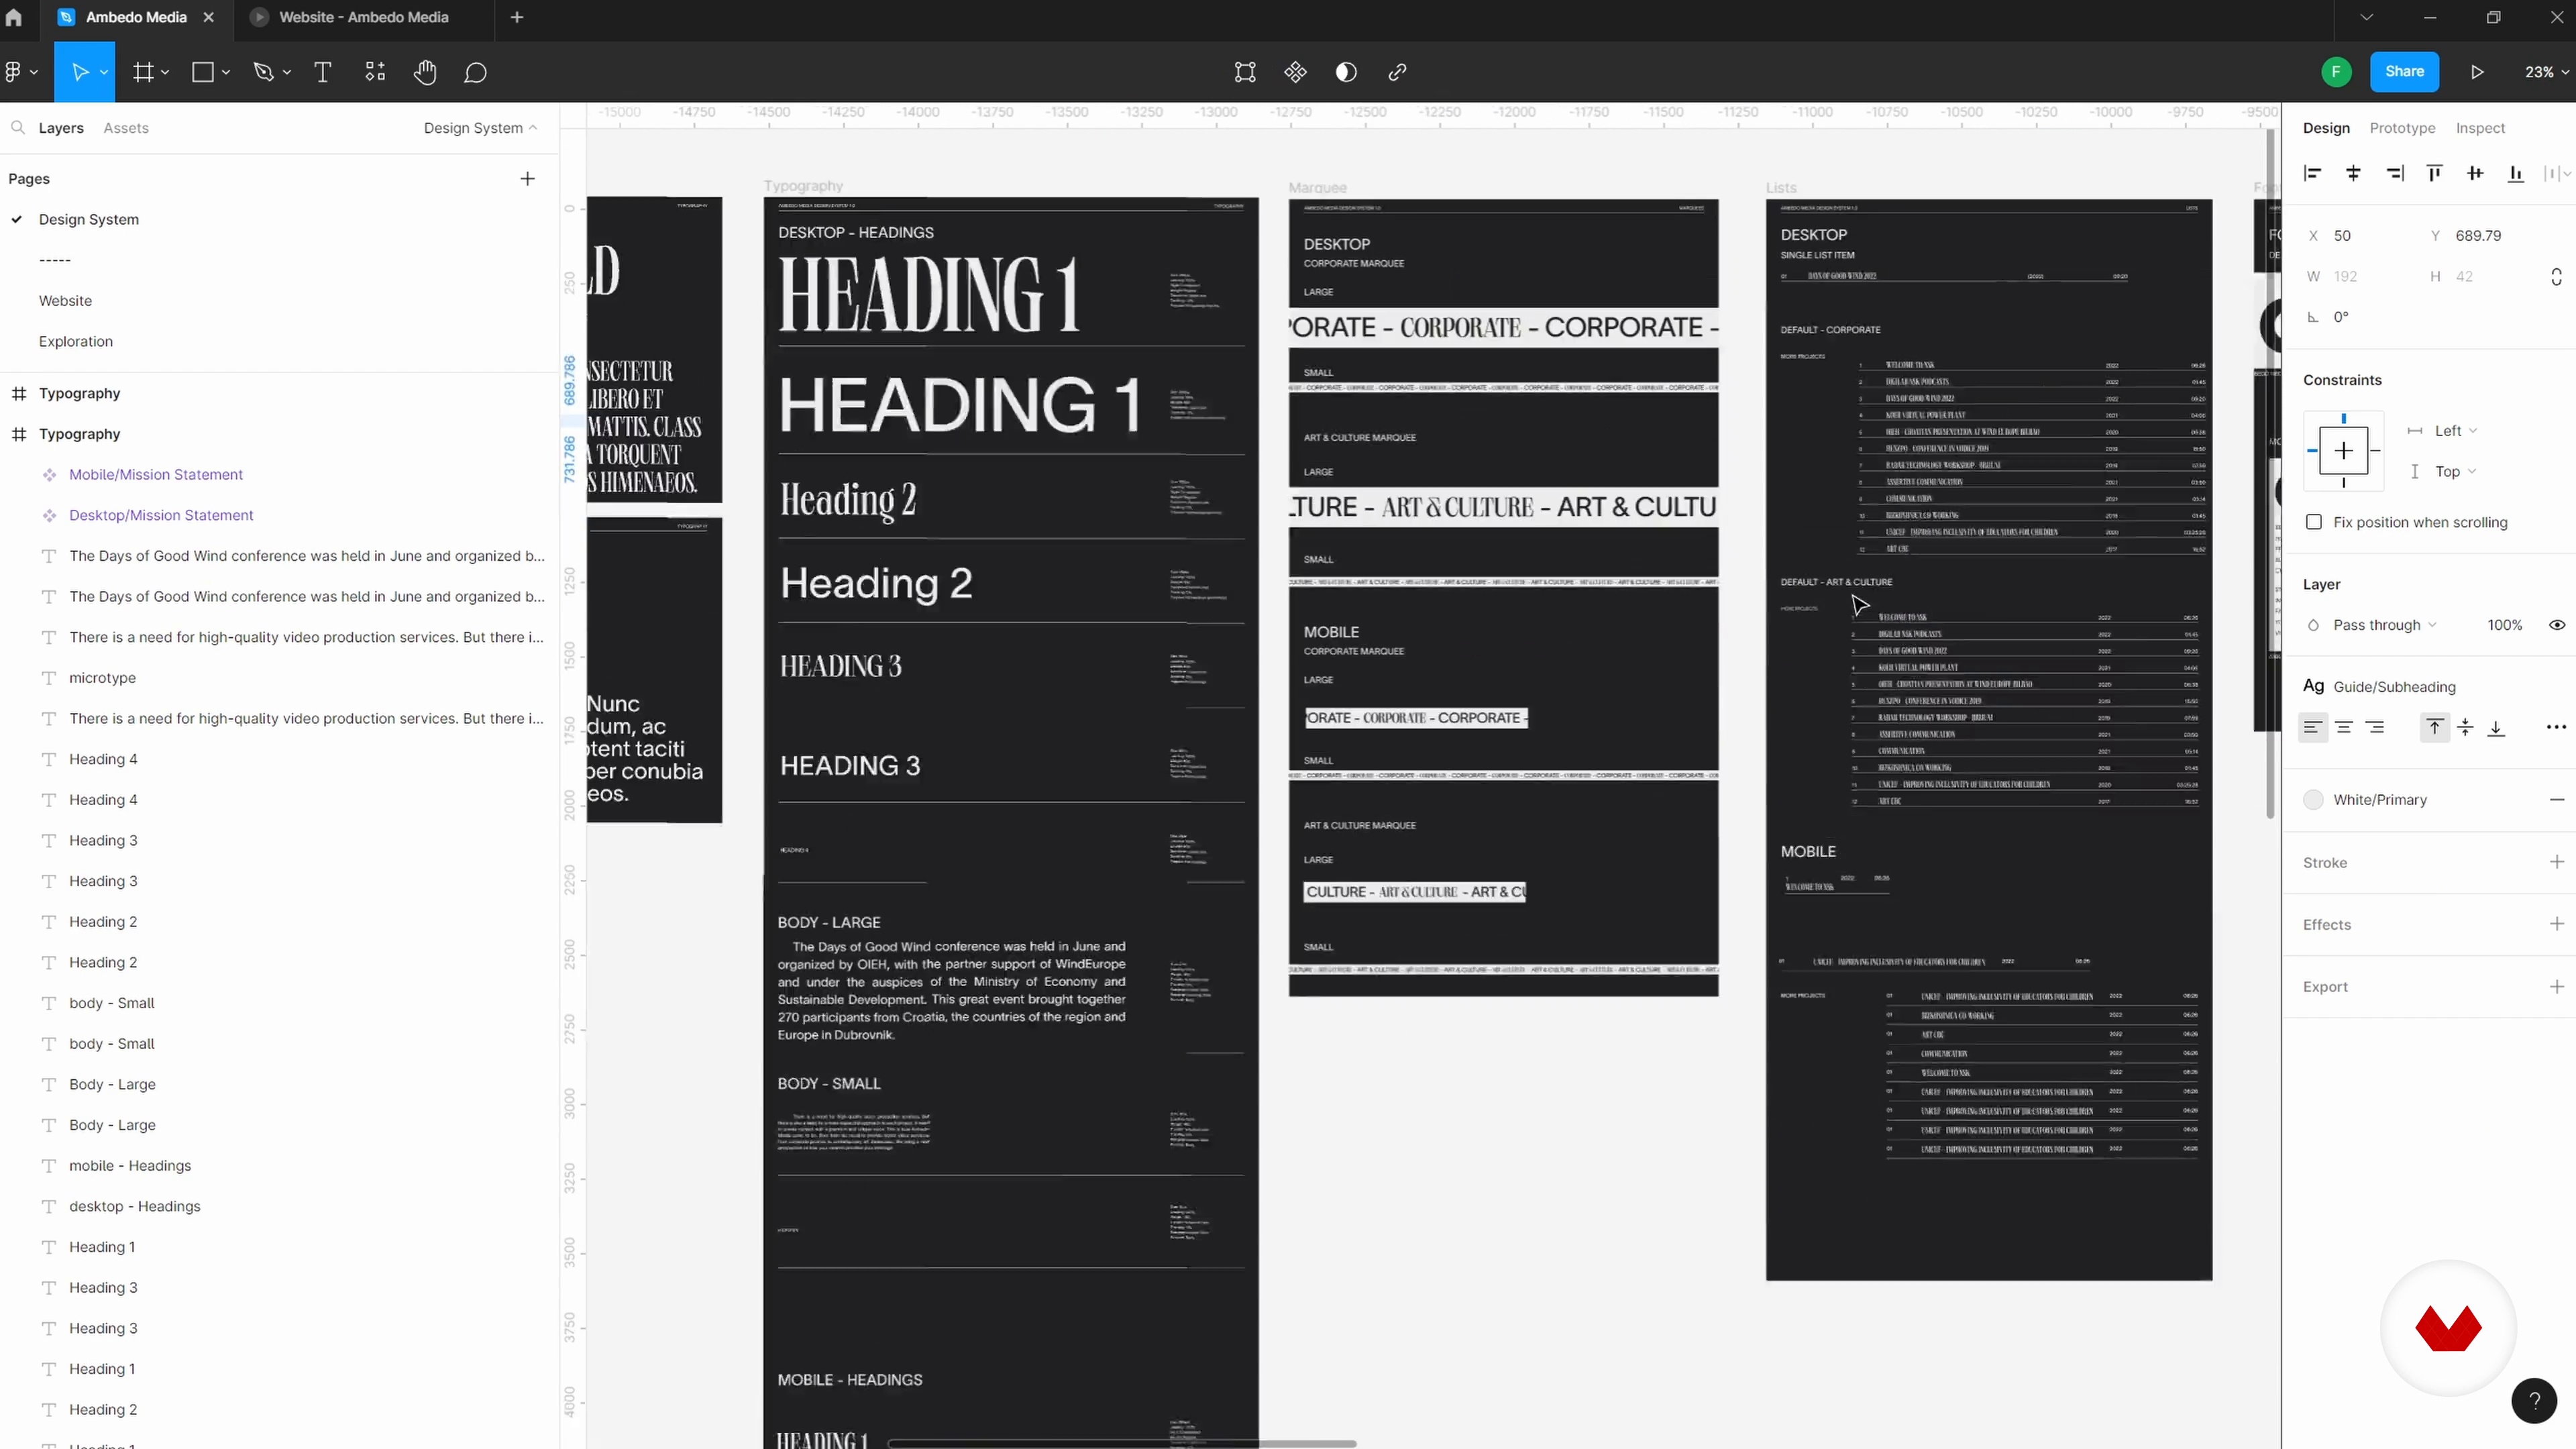
Task: Set text align right
Action: coord(2375,728)
